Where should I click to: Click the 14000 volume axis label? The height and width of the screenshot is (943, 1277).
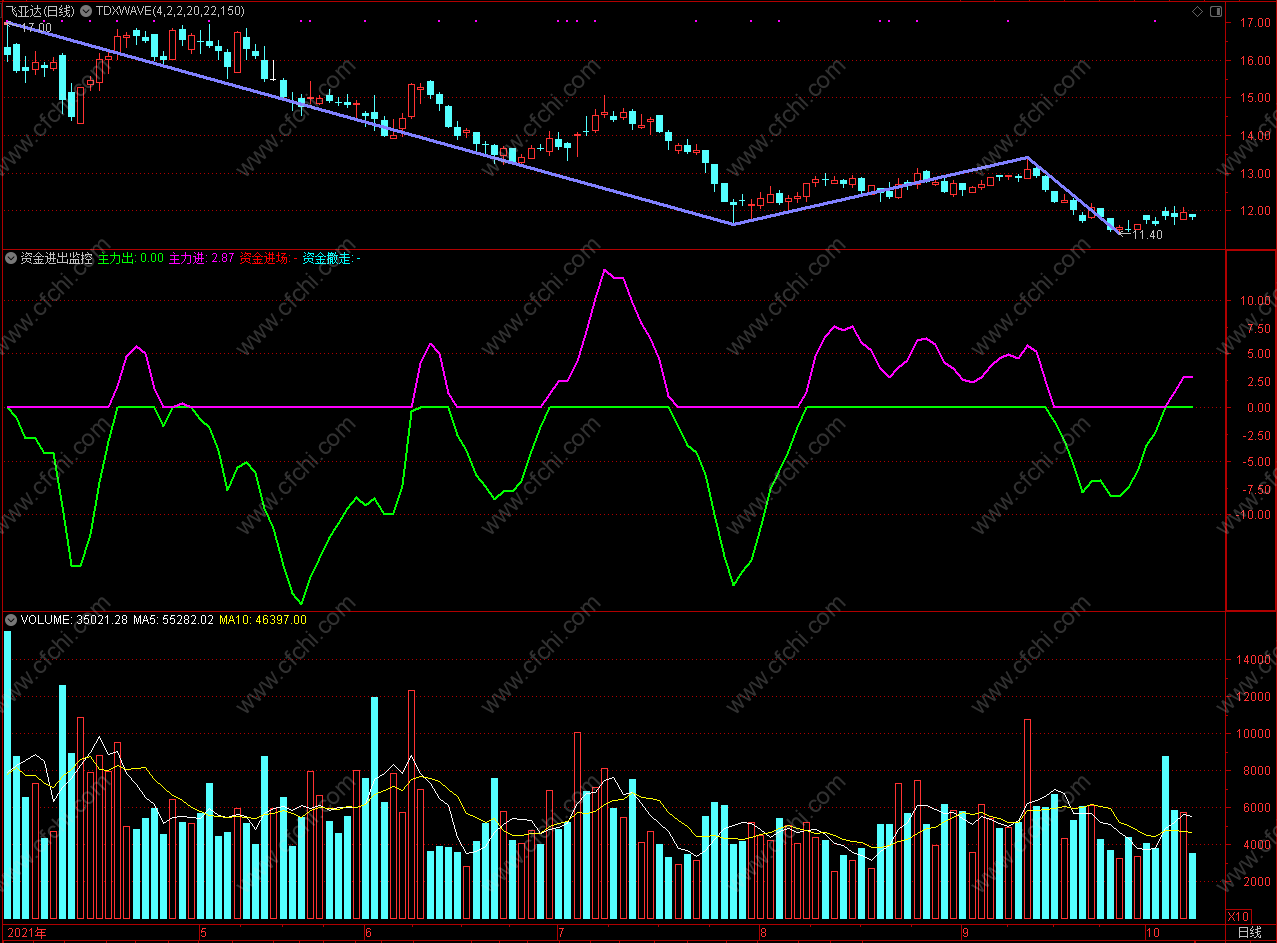(1254, 660)
